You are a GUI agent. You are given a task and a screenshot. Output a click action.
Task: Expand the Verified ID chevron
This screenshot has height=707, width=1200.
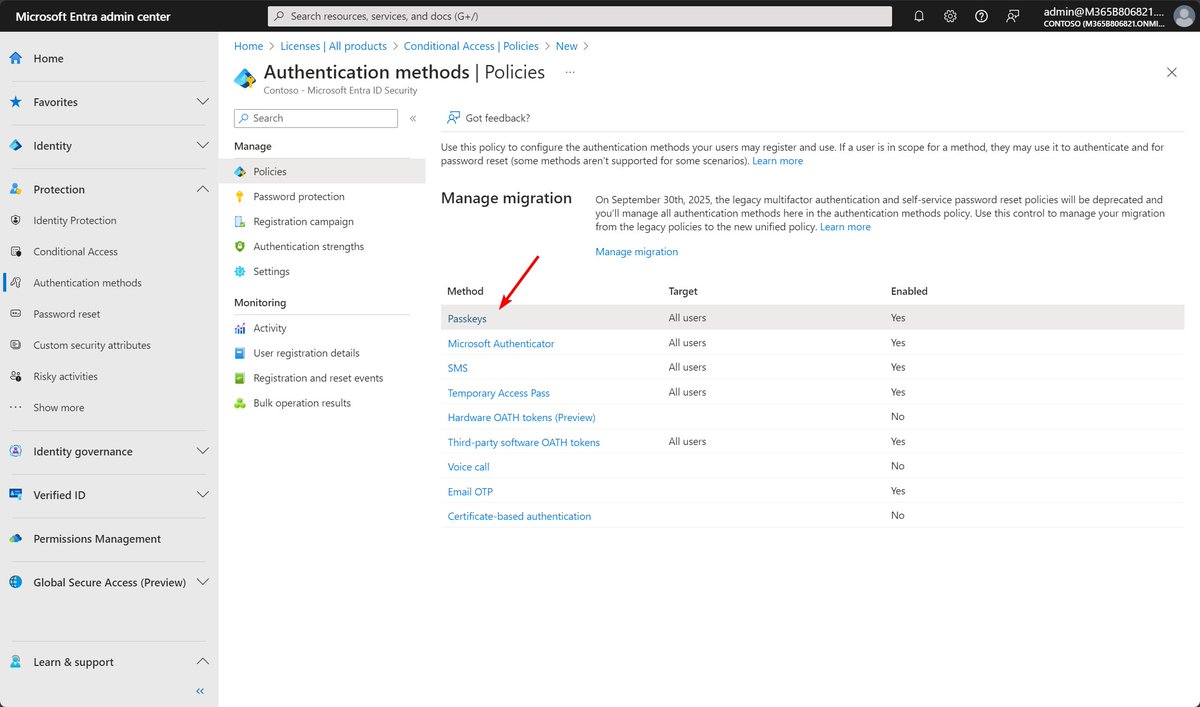pos(203,494)
